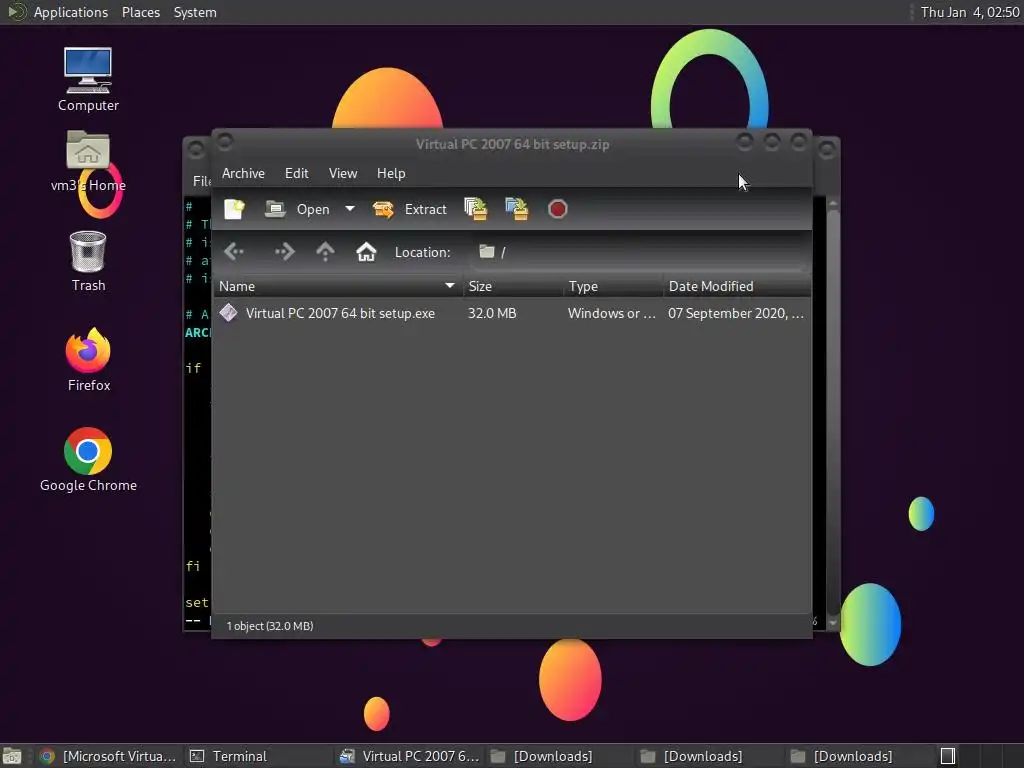Click the 07 September 2020 date cell
This screenshot has height=768, width=1024.
[735, 313]
